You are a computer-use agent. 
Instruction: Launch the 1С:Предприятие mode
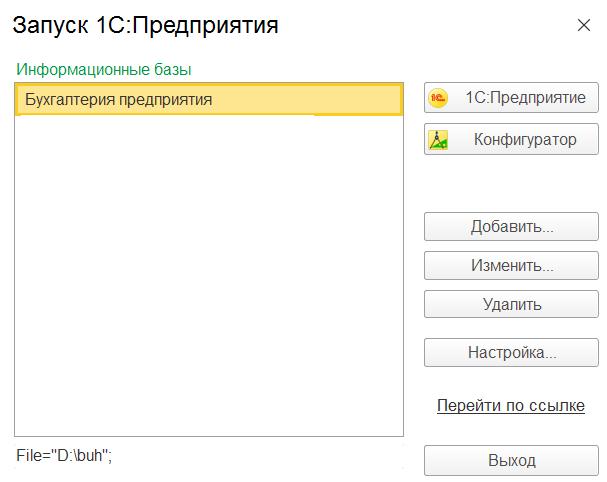click(x=511, y=98)
